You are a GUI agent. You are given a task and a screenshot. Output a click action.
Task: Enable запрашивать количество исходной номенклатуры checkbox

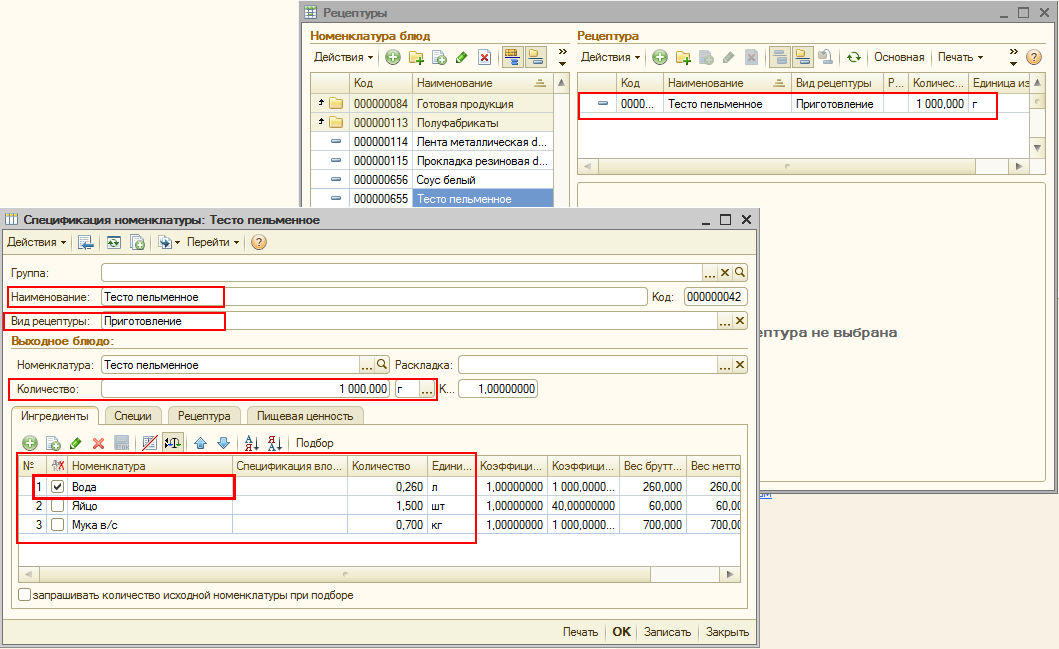point(25,595)
